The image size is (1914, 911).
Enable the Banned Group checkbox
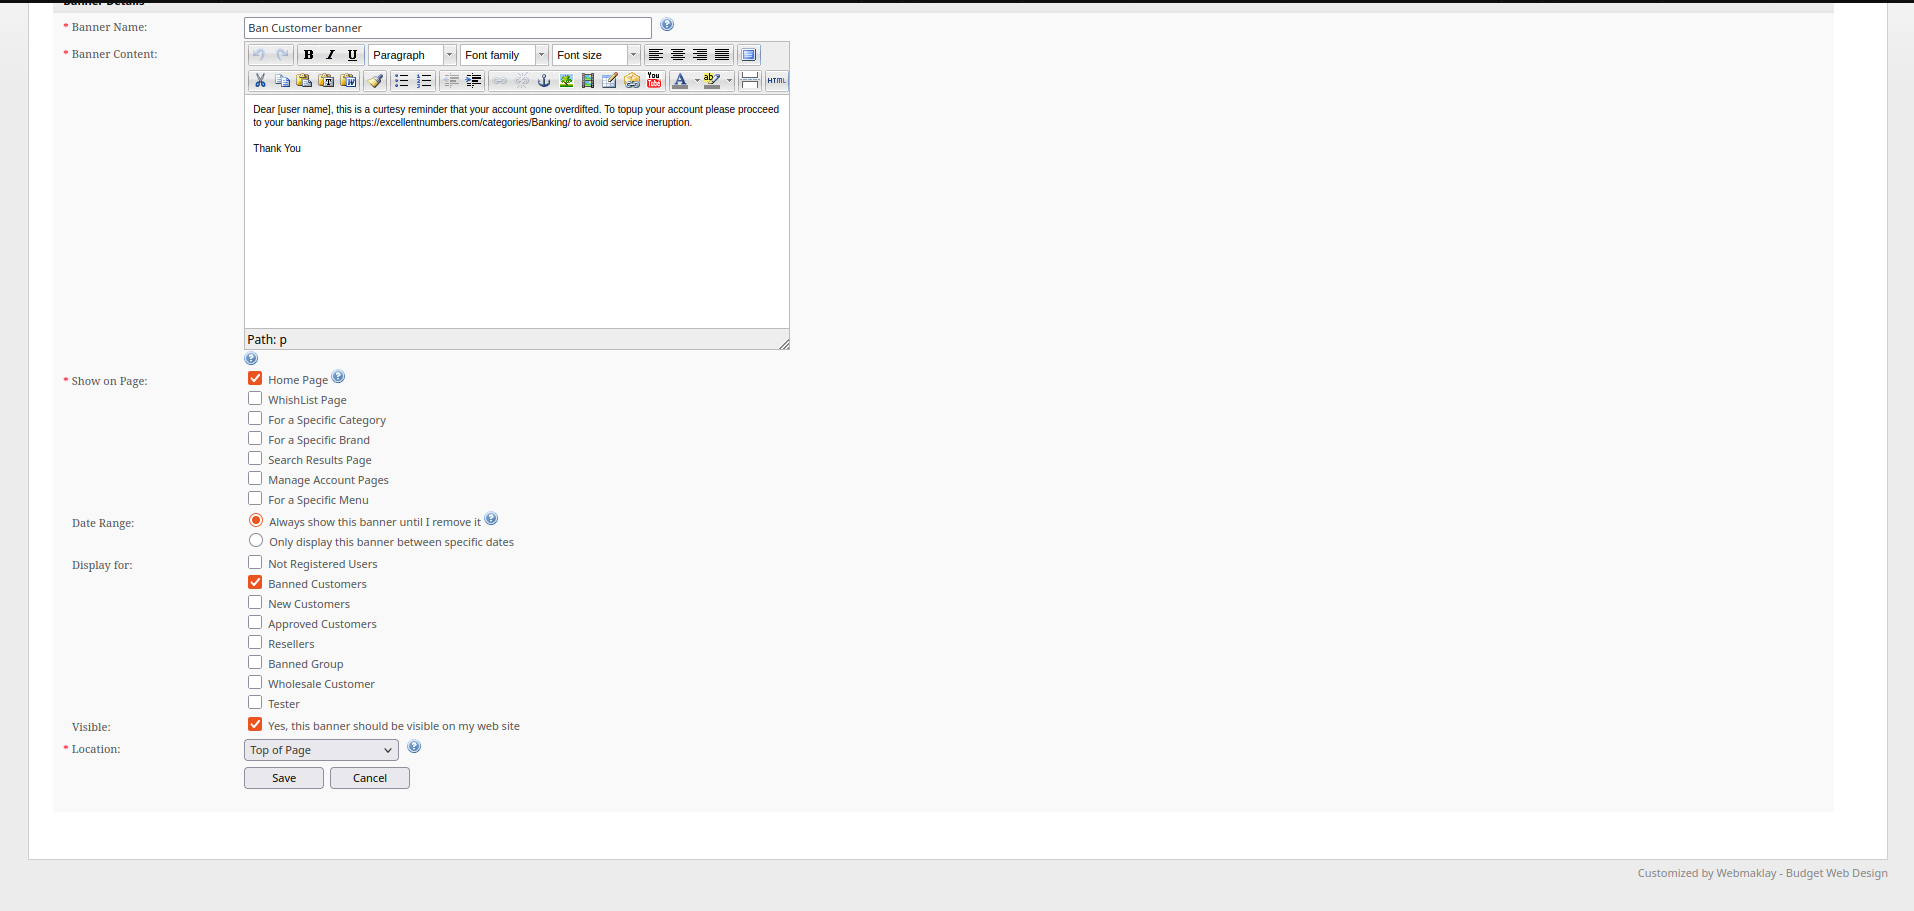pos(255,662)
